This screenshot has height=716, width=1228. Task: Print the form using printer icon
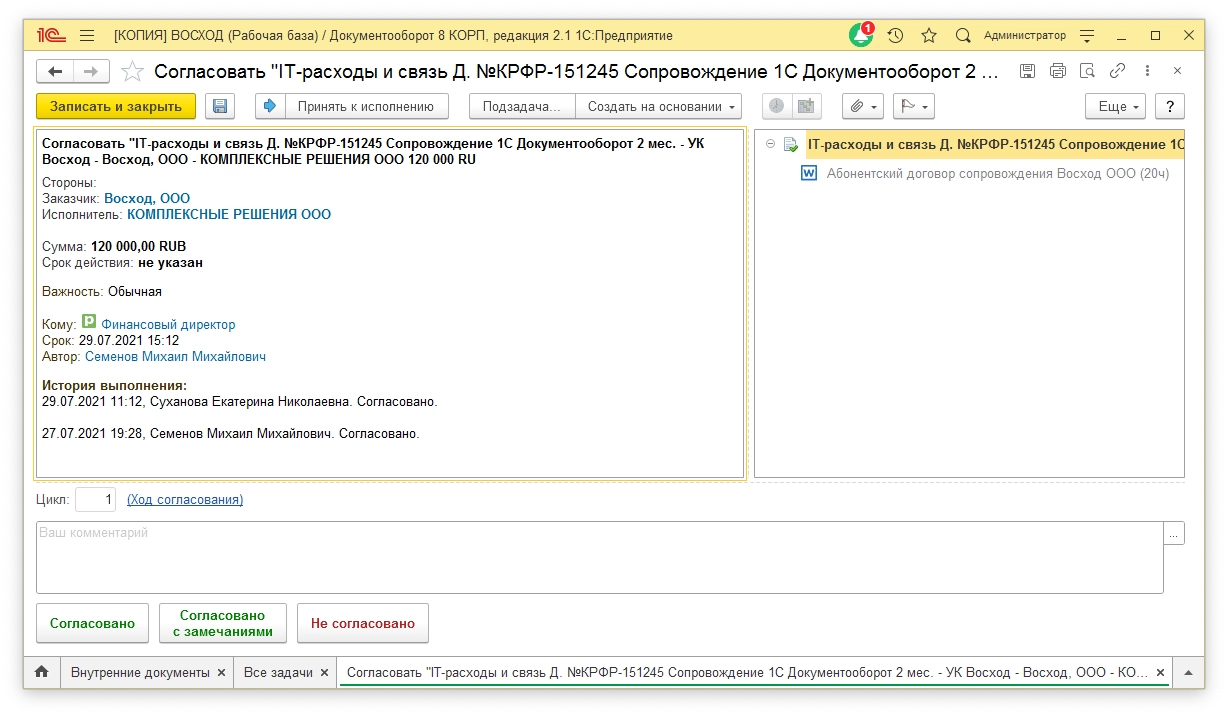(1058, 71)
